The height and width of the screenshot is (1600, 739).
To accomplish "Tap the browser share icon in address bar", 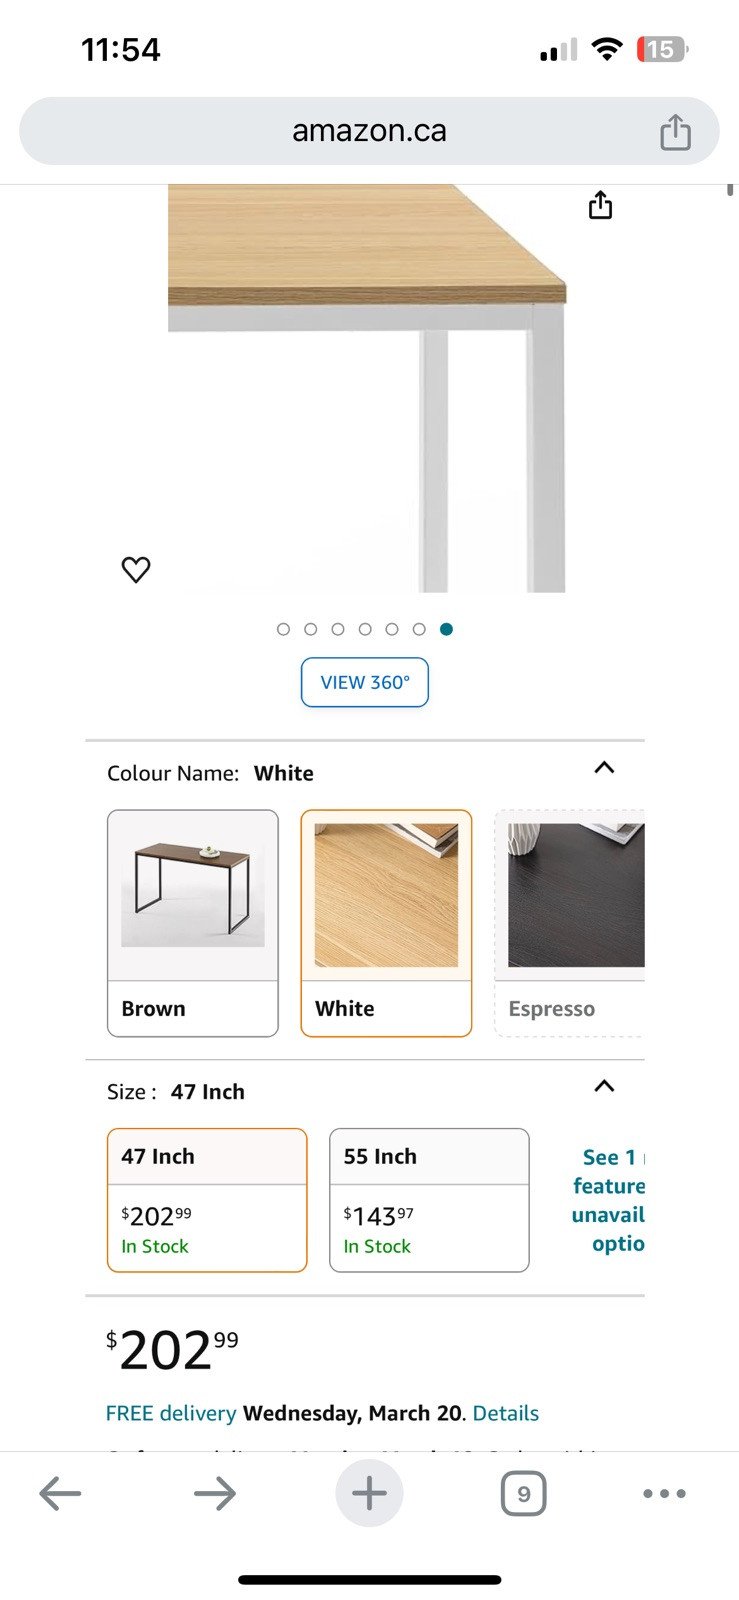I will point(675,132).
